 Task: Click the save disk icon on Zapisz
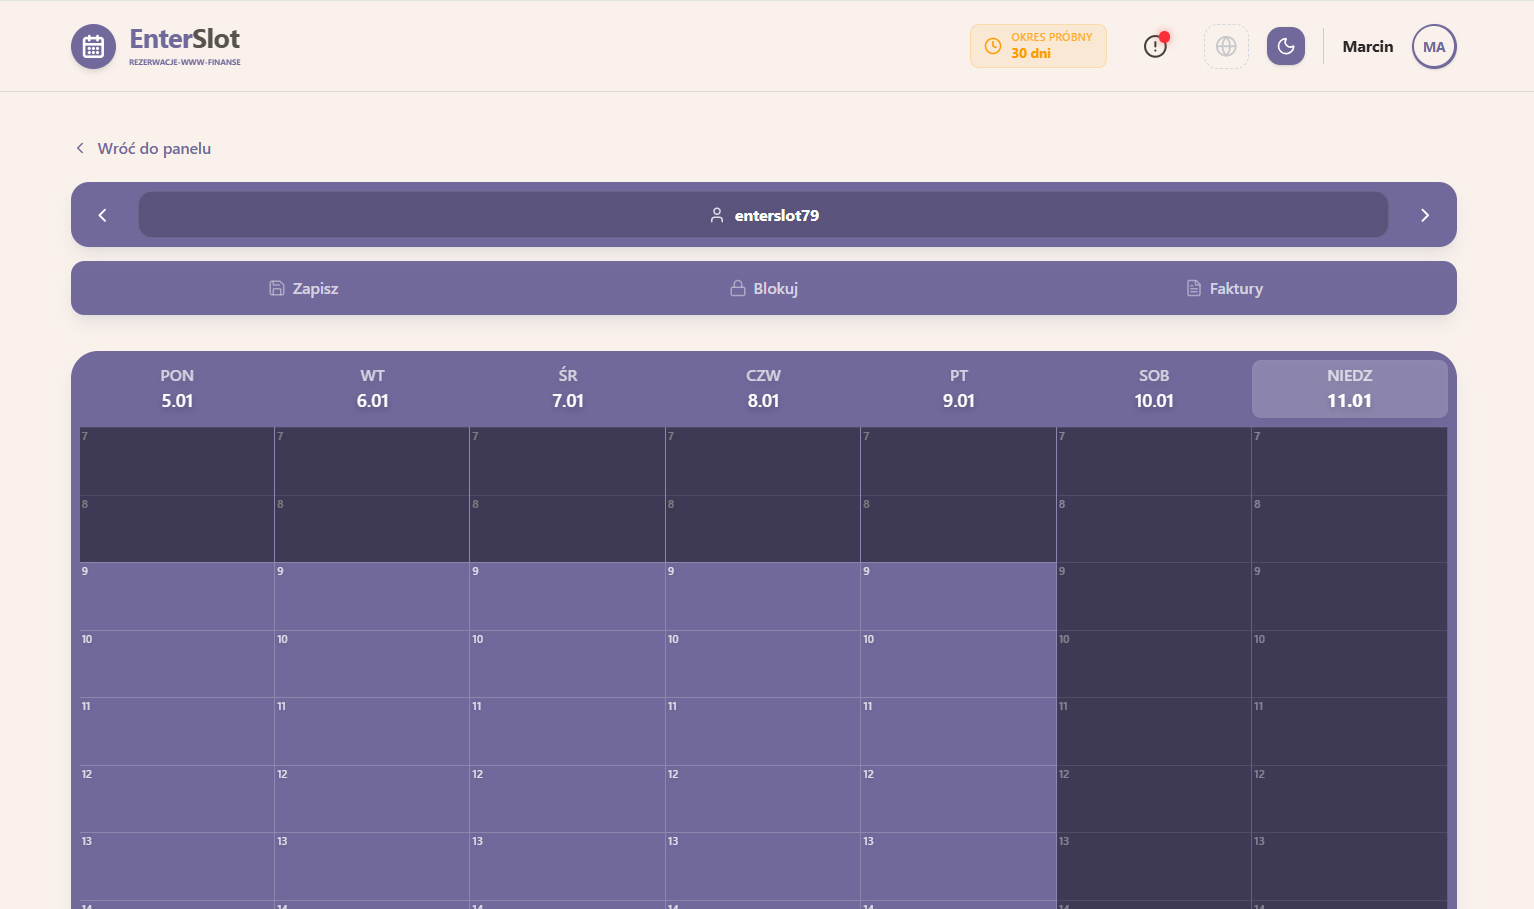click(x=277, y=288)
